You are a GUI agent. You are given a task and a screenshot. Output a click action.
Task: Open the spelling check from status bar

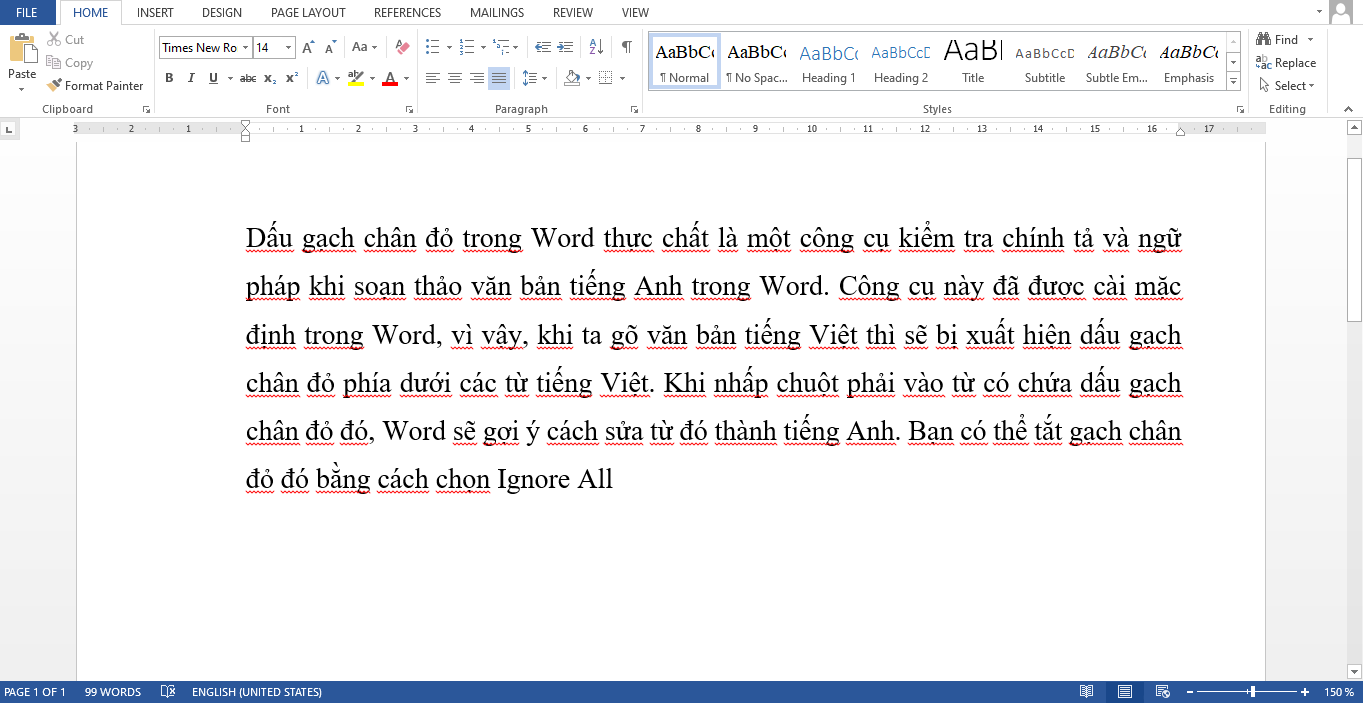point(167,691)
